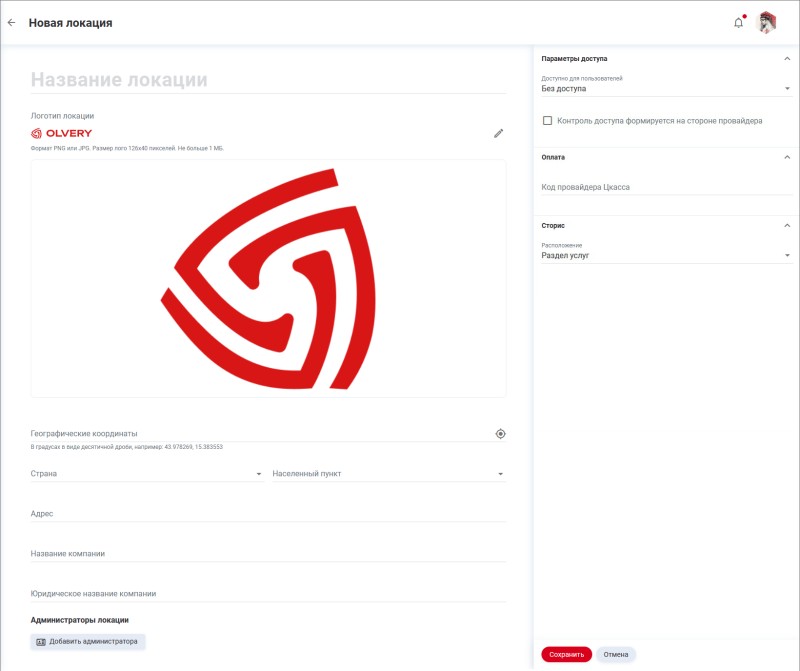Click the Отмена button
Screen dimensions: 800x671
[616, 654]
